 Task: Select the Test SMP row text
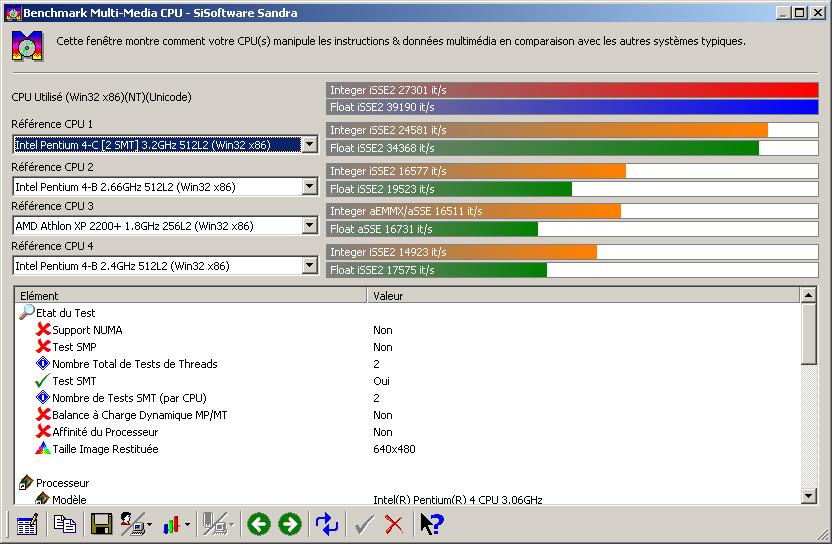[x=74, y=347]
